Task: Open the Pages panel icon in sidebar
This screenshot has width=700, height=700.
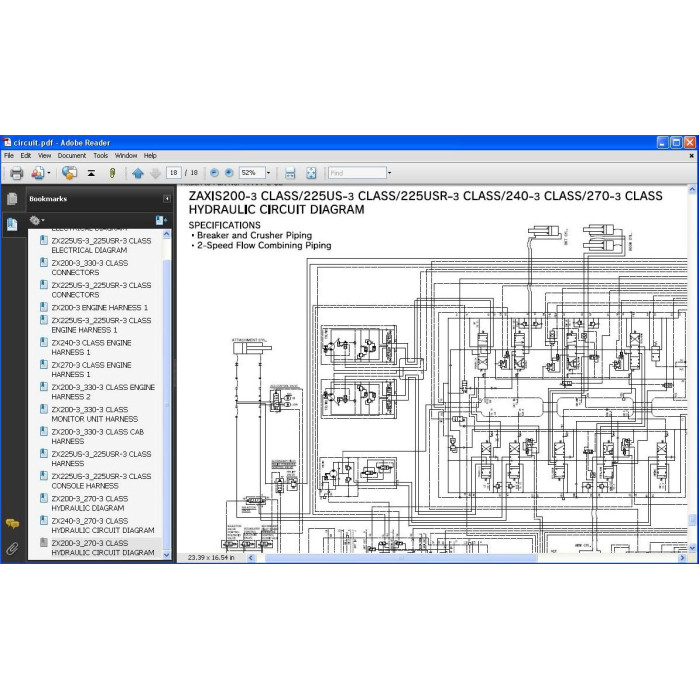Action: pos(12,199)
